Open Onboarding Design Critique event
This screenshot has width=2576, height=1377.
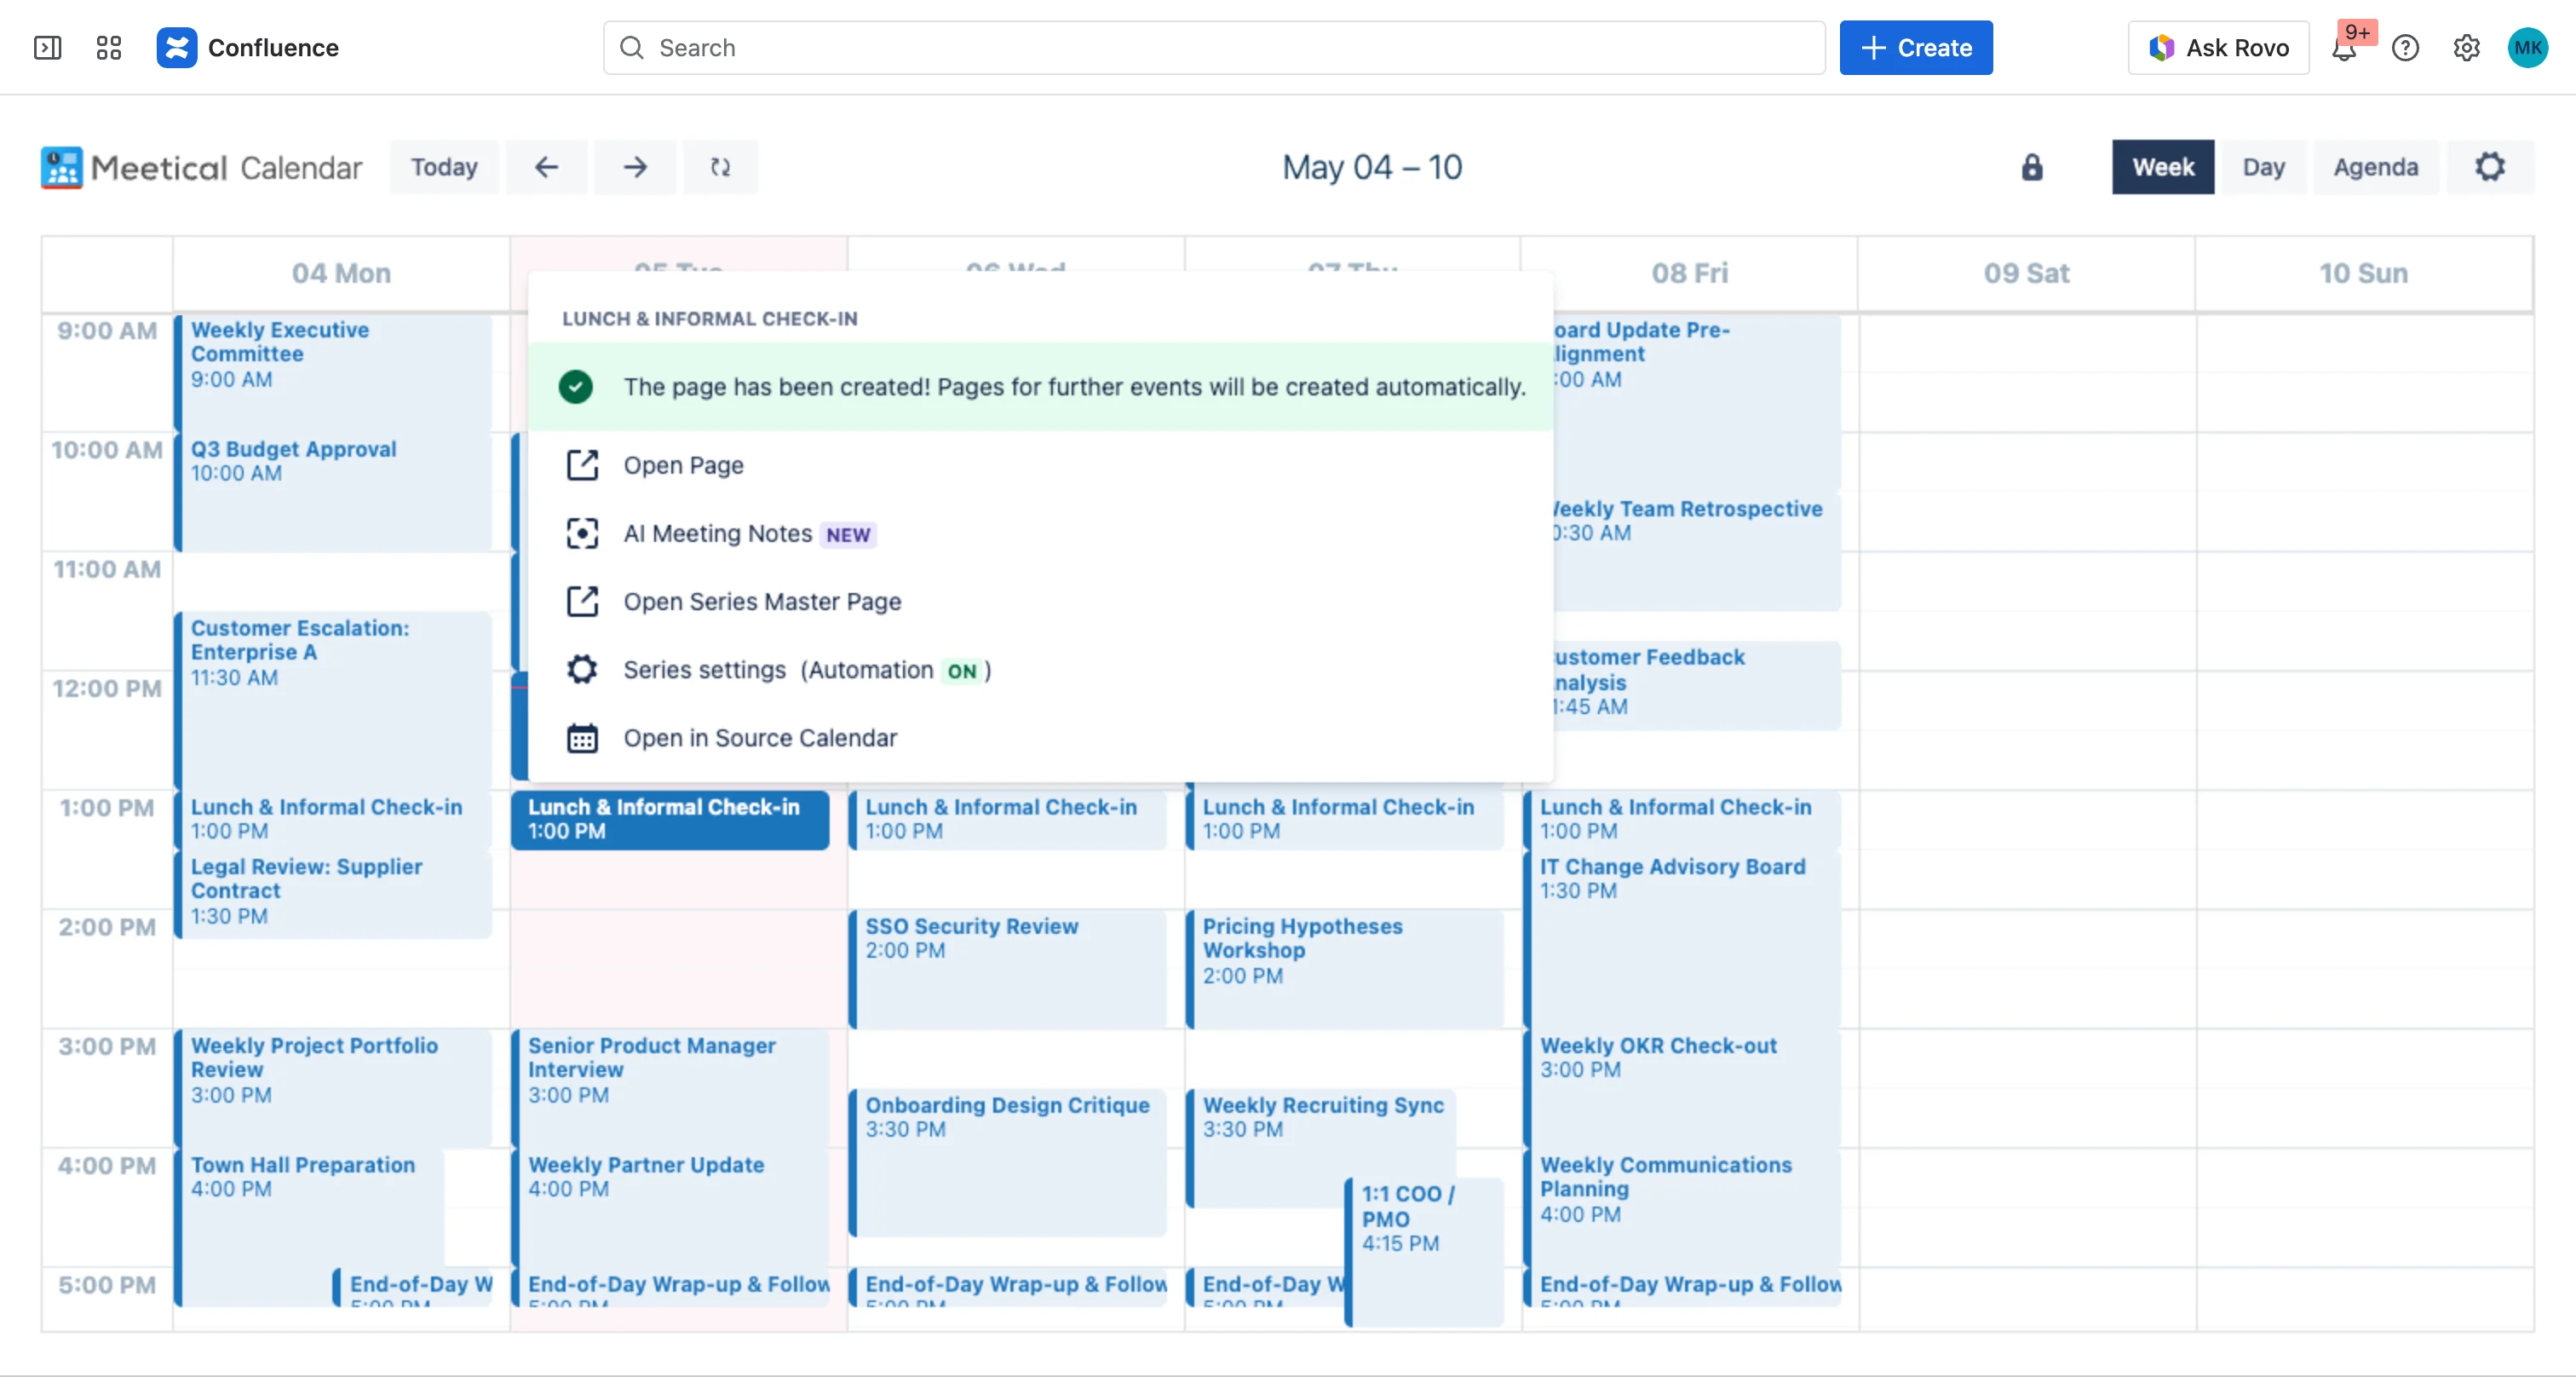pos(1007,1162)
